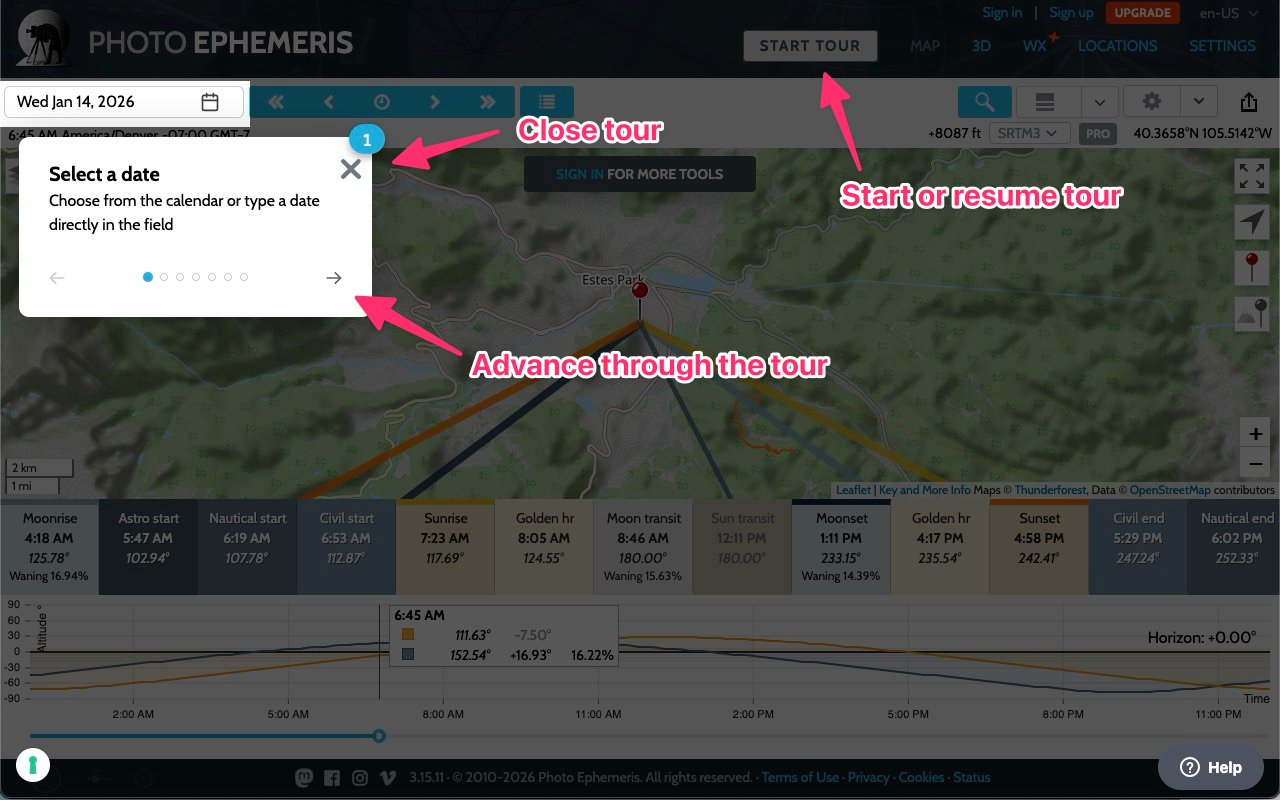This screenshot has width=1280, height=800.
Task: Locate me using the navigation arrow
Action: (1252, 222)
